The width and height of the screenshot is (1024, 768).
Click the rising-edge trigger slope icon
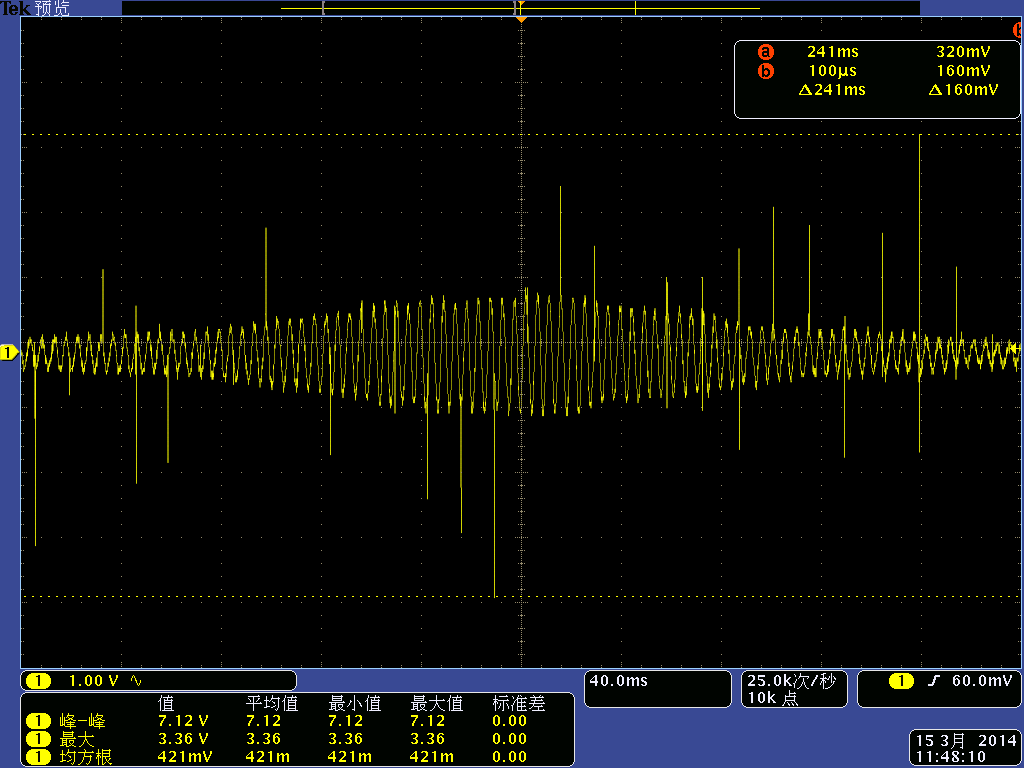coord(933,681)
